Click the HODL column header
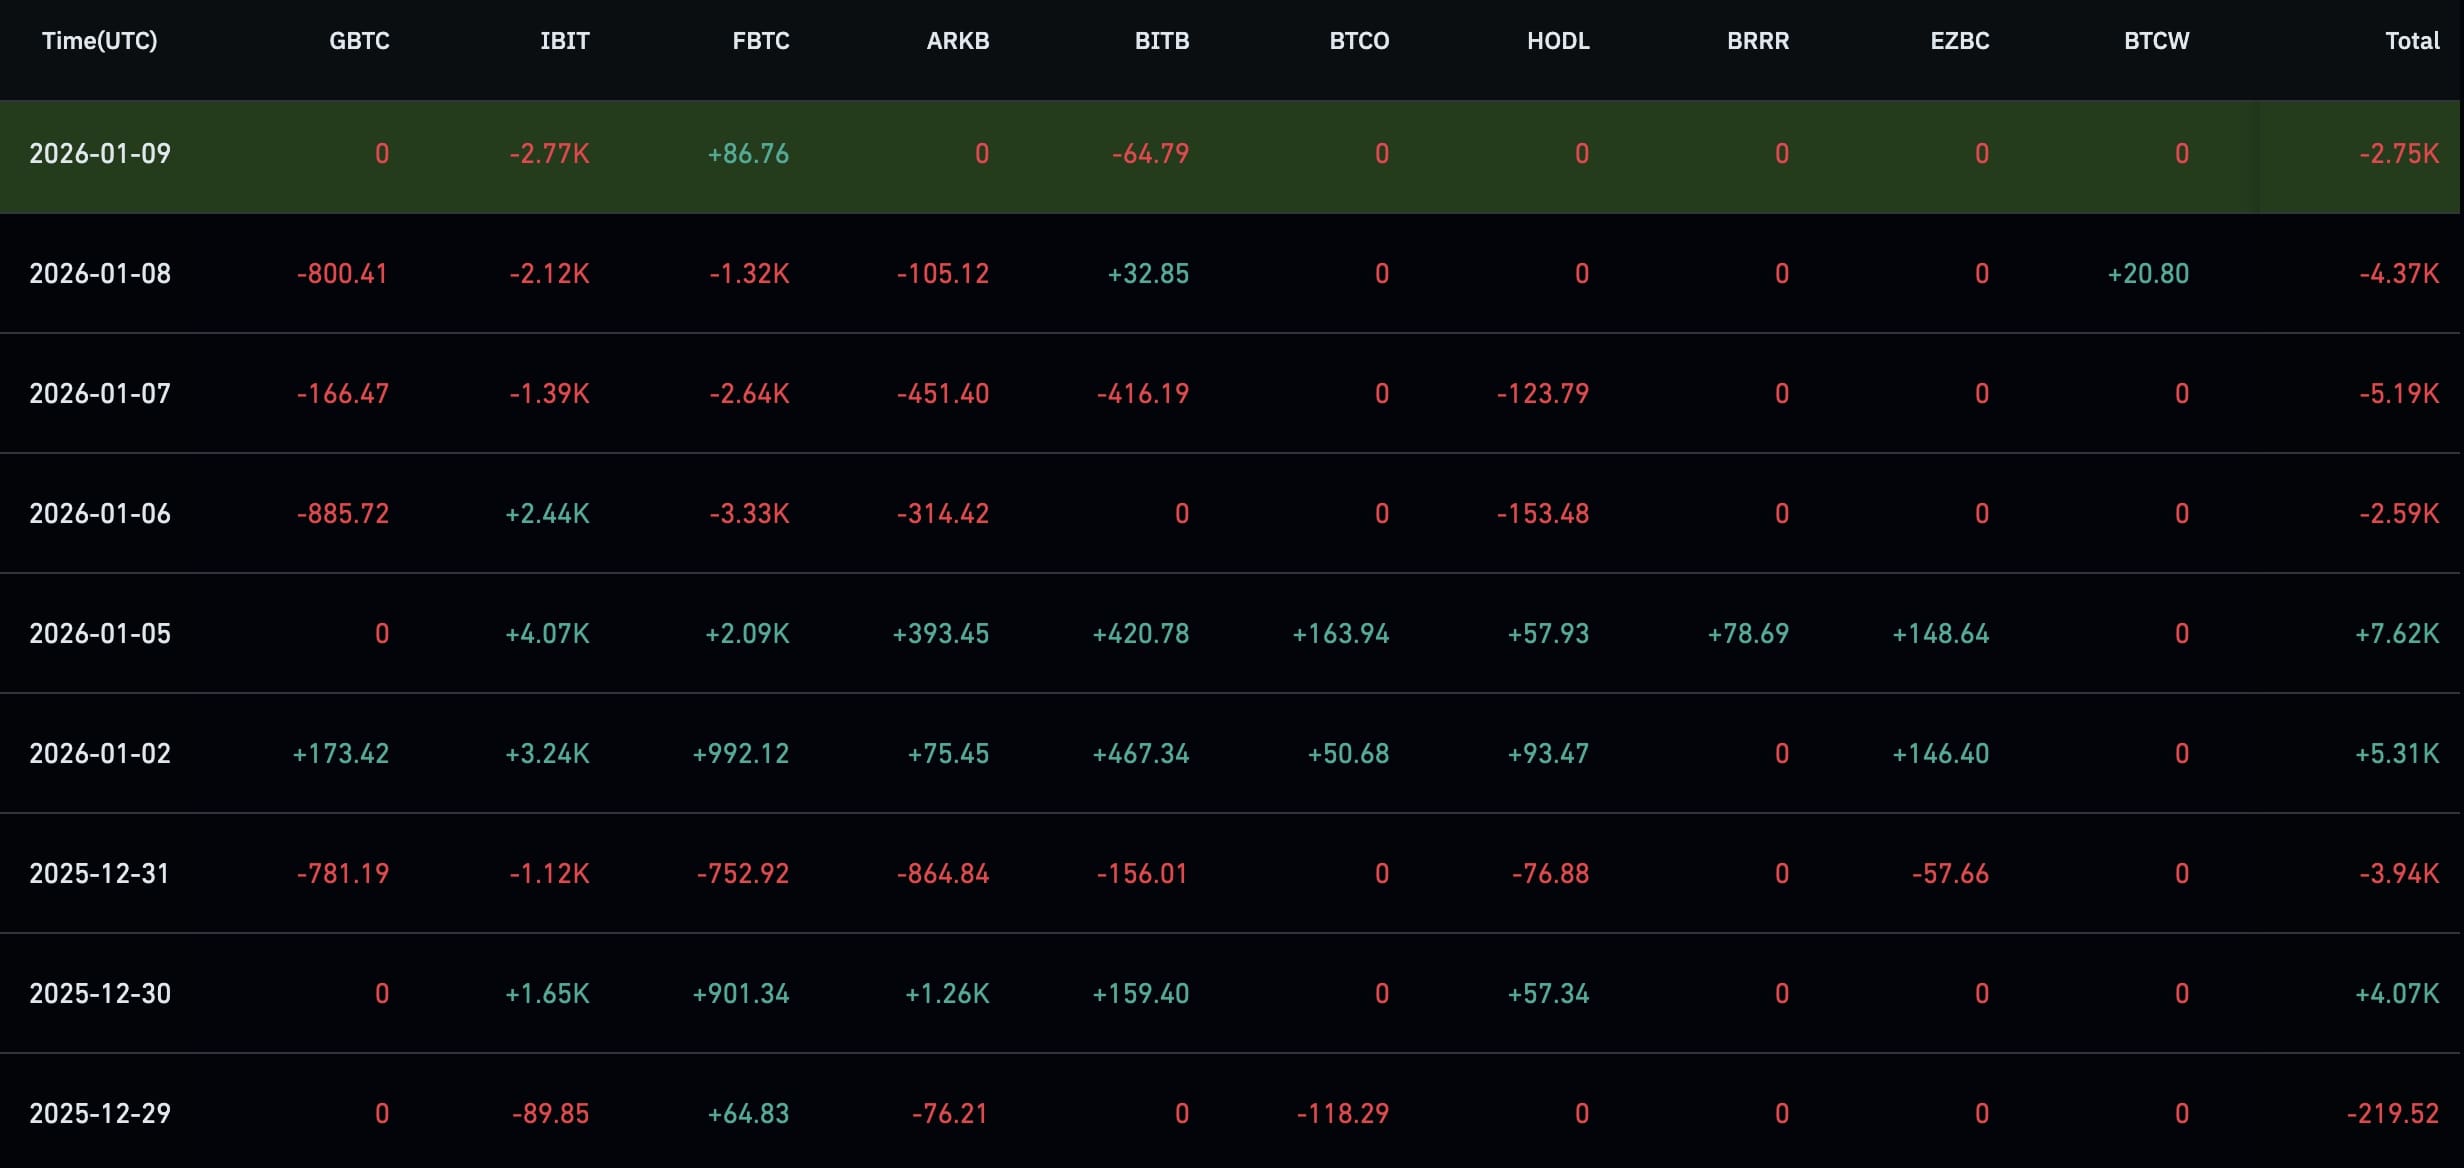Screen dimensions: 2464x1168 click(x=1558, y=41)
